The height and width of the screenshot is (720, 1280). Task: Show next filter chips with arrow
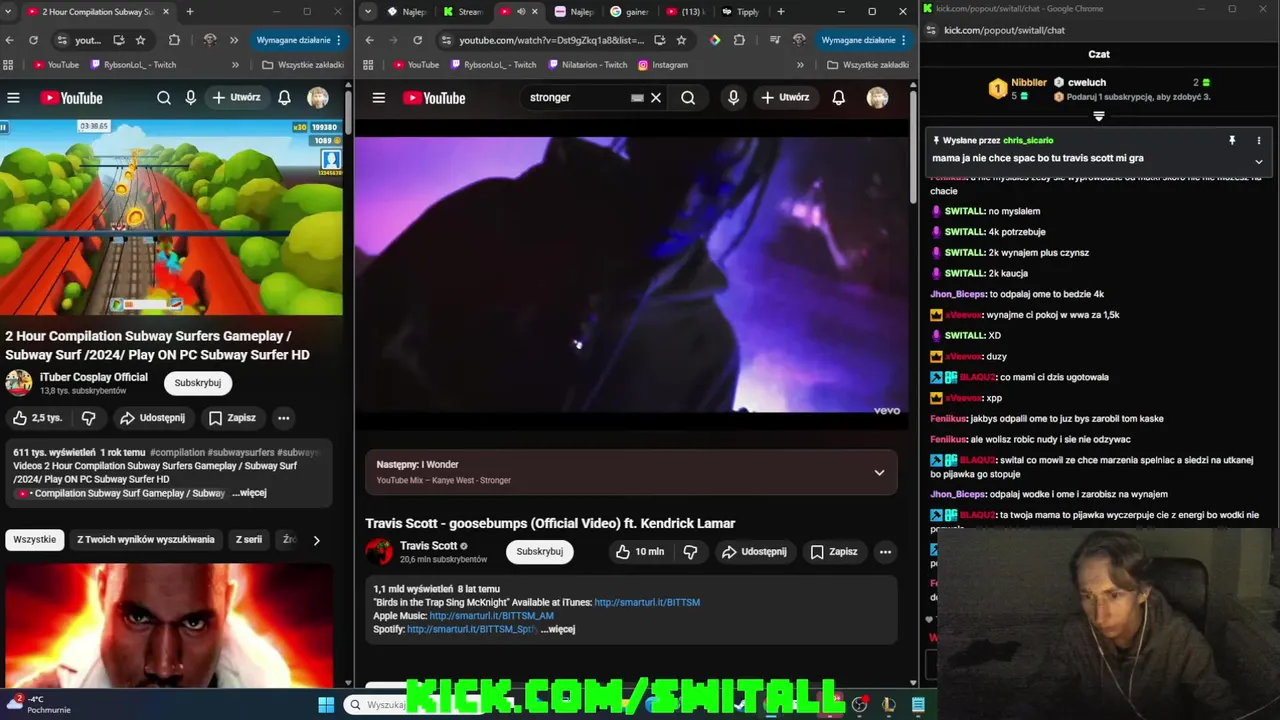(316, 540)
